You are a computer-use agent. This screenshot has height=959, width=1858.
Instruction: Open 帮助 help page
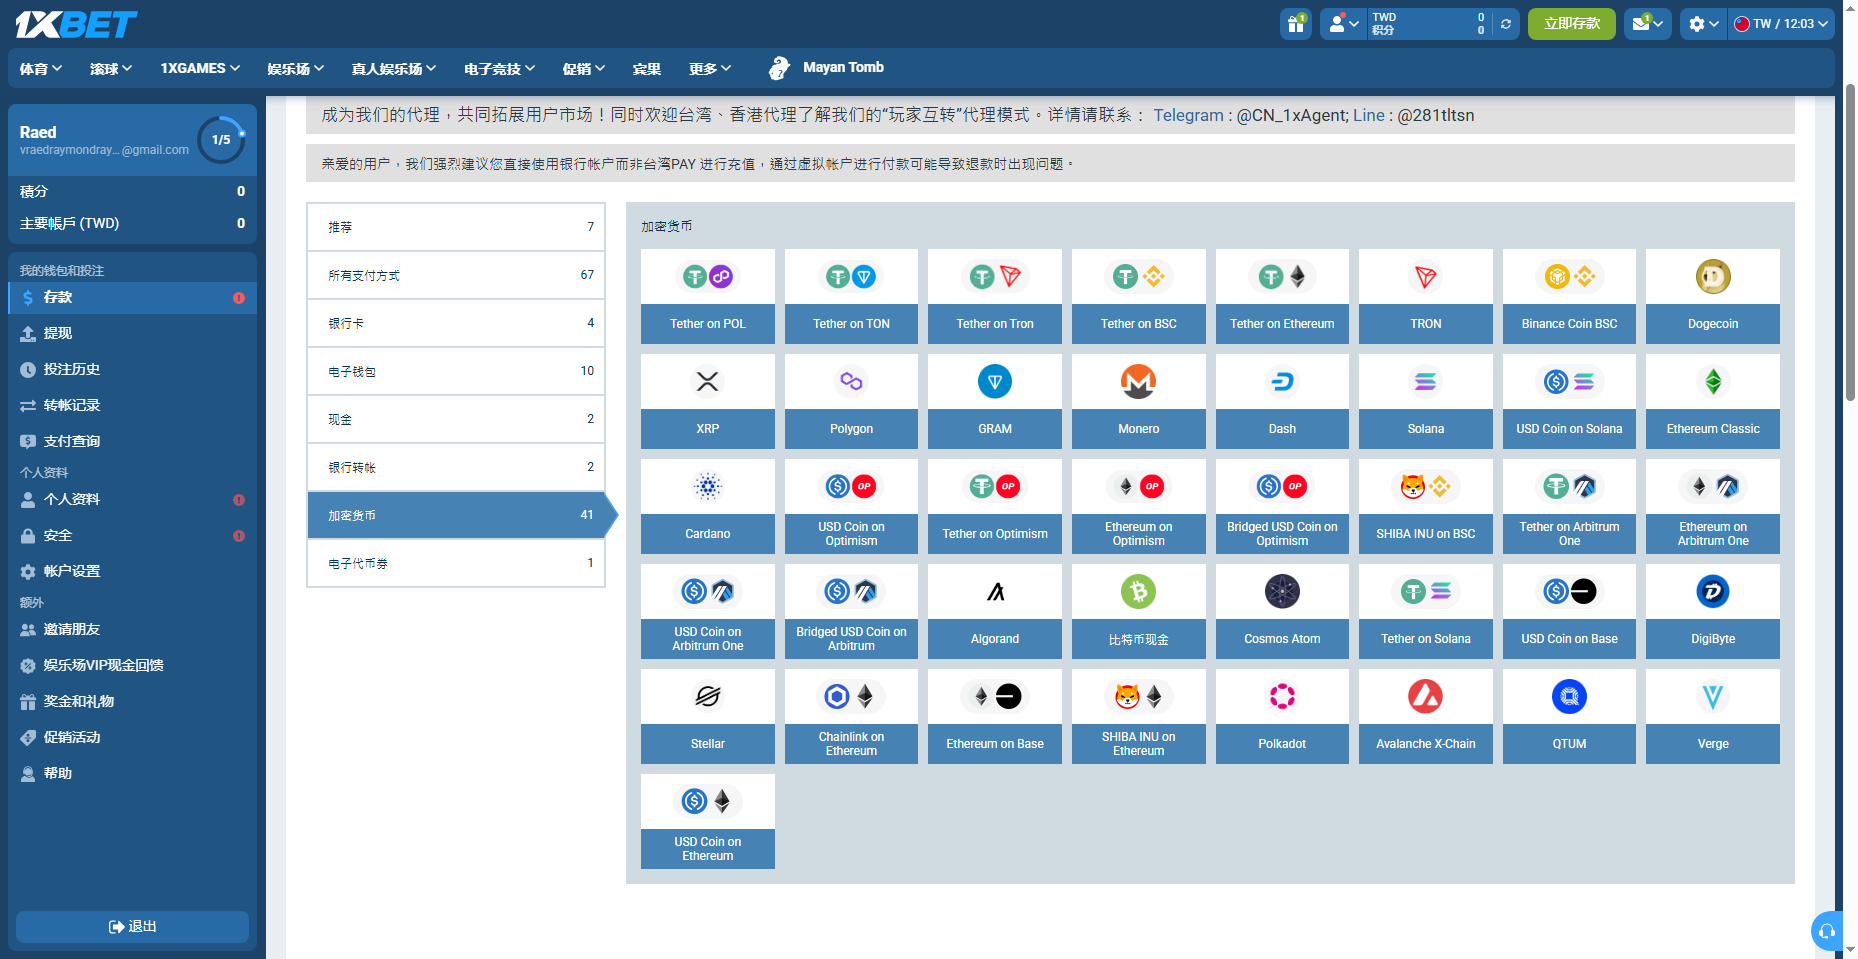(132, 773)
